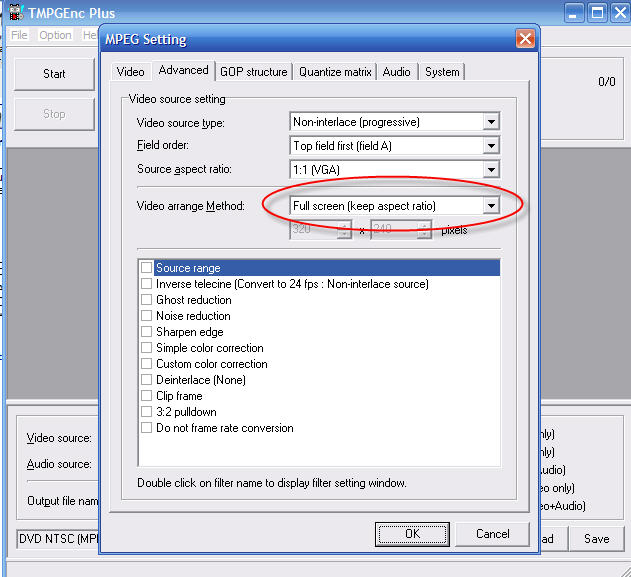The height and width of the screenshot is (577, 631).
Task: Open the Video source type dropdown
Action: 491,122
